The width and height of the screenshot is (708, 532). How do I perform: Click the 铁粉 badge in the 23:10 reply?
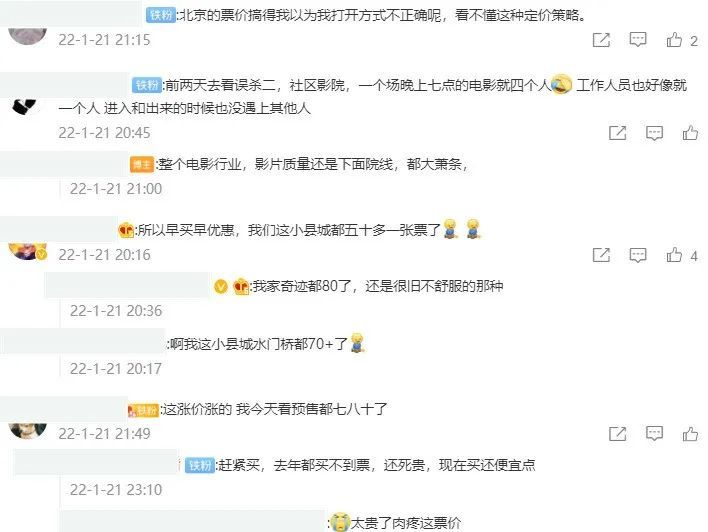[200, 466]
